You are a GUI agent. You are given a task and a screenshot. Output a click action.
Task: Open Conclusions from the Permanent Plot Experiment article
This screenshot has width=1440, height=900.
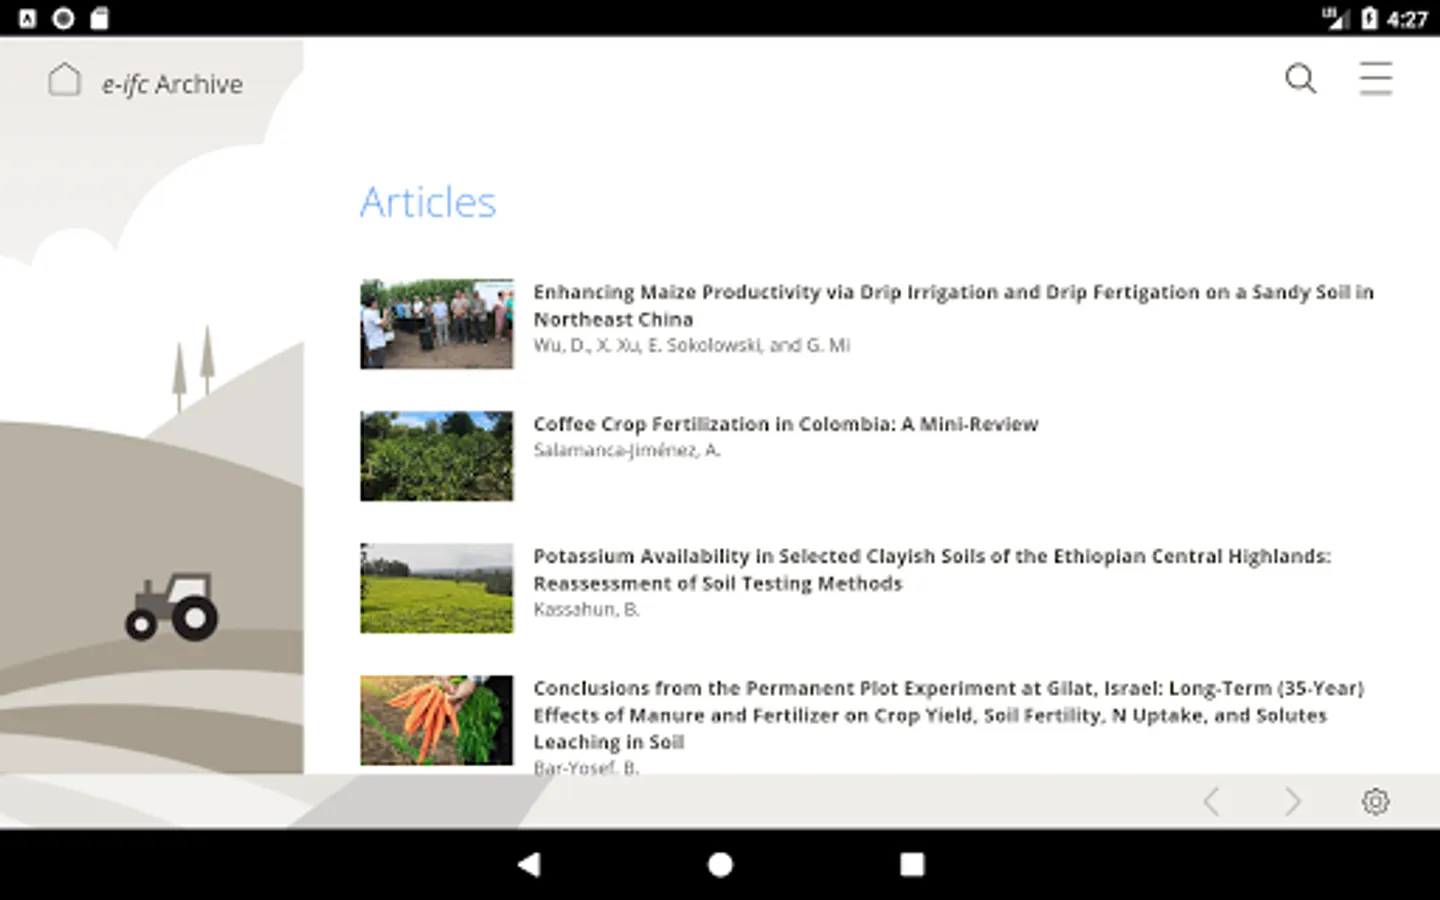click(x=948, y=715)
